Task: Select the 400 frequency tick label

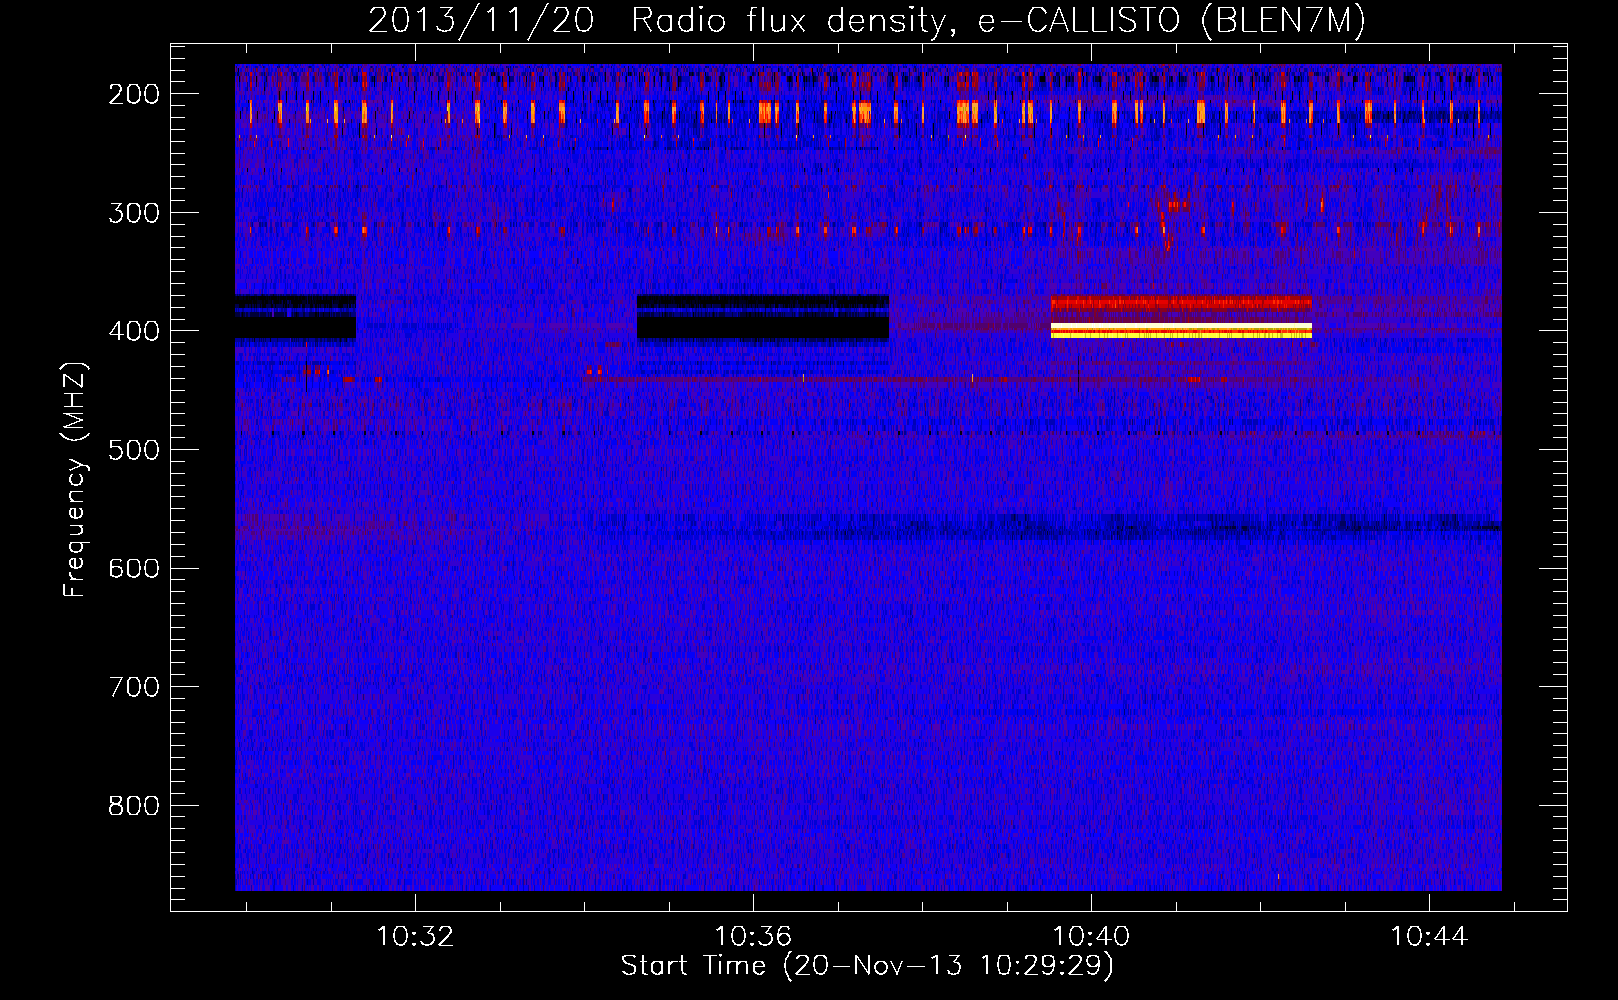Action: 133,331
